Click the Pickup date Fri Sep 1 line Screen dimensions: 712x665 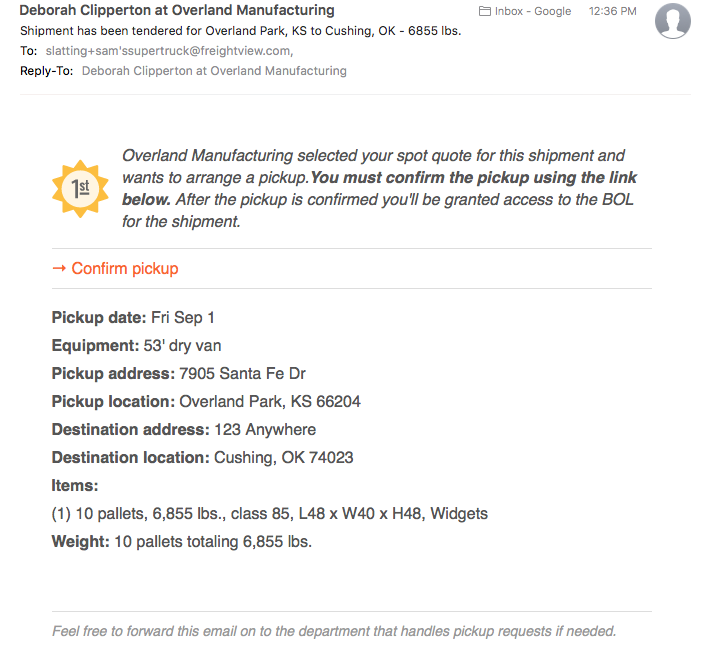(133, 318)
